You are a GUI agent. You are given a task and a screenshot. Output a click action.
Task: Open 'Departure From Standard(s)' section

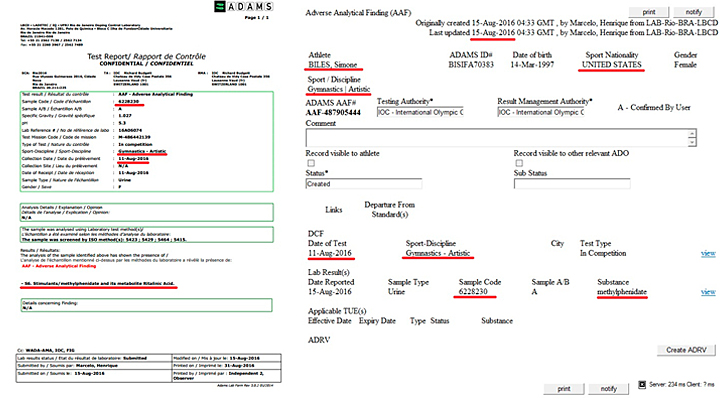[x=384, y=210]
